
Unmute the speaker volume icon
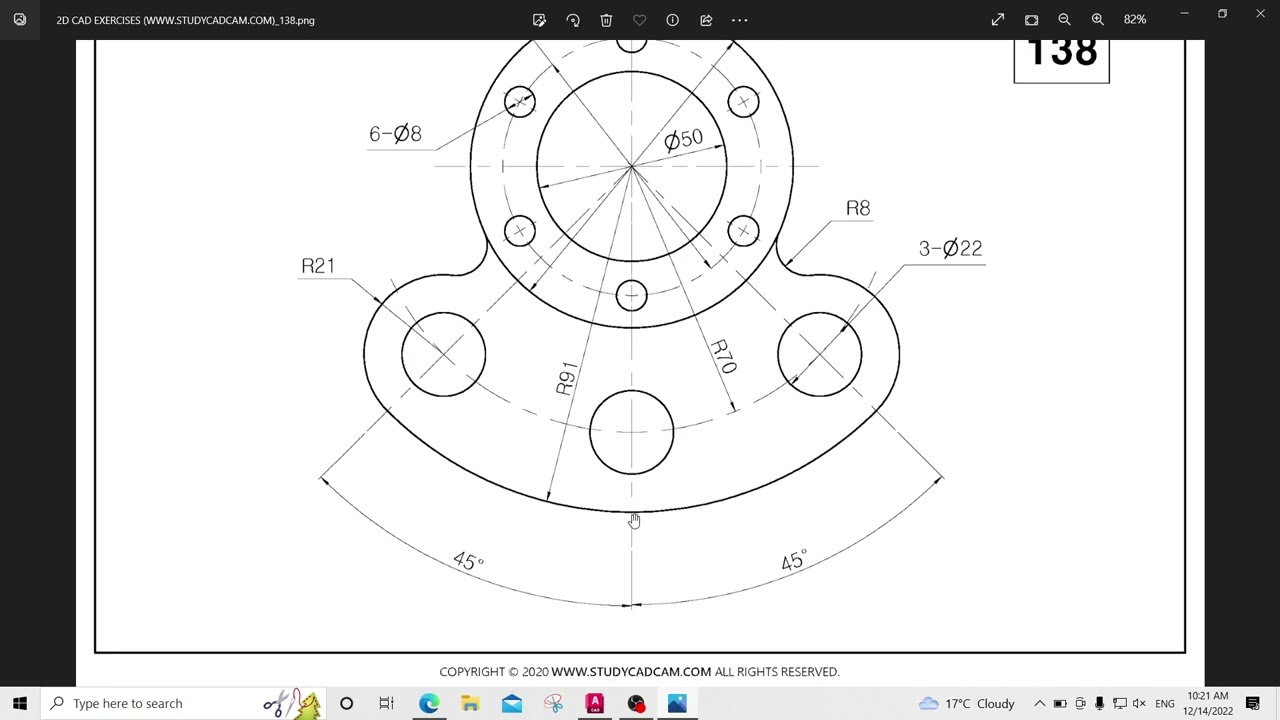point(1139,703)
